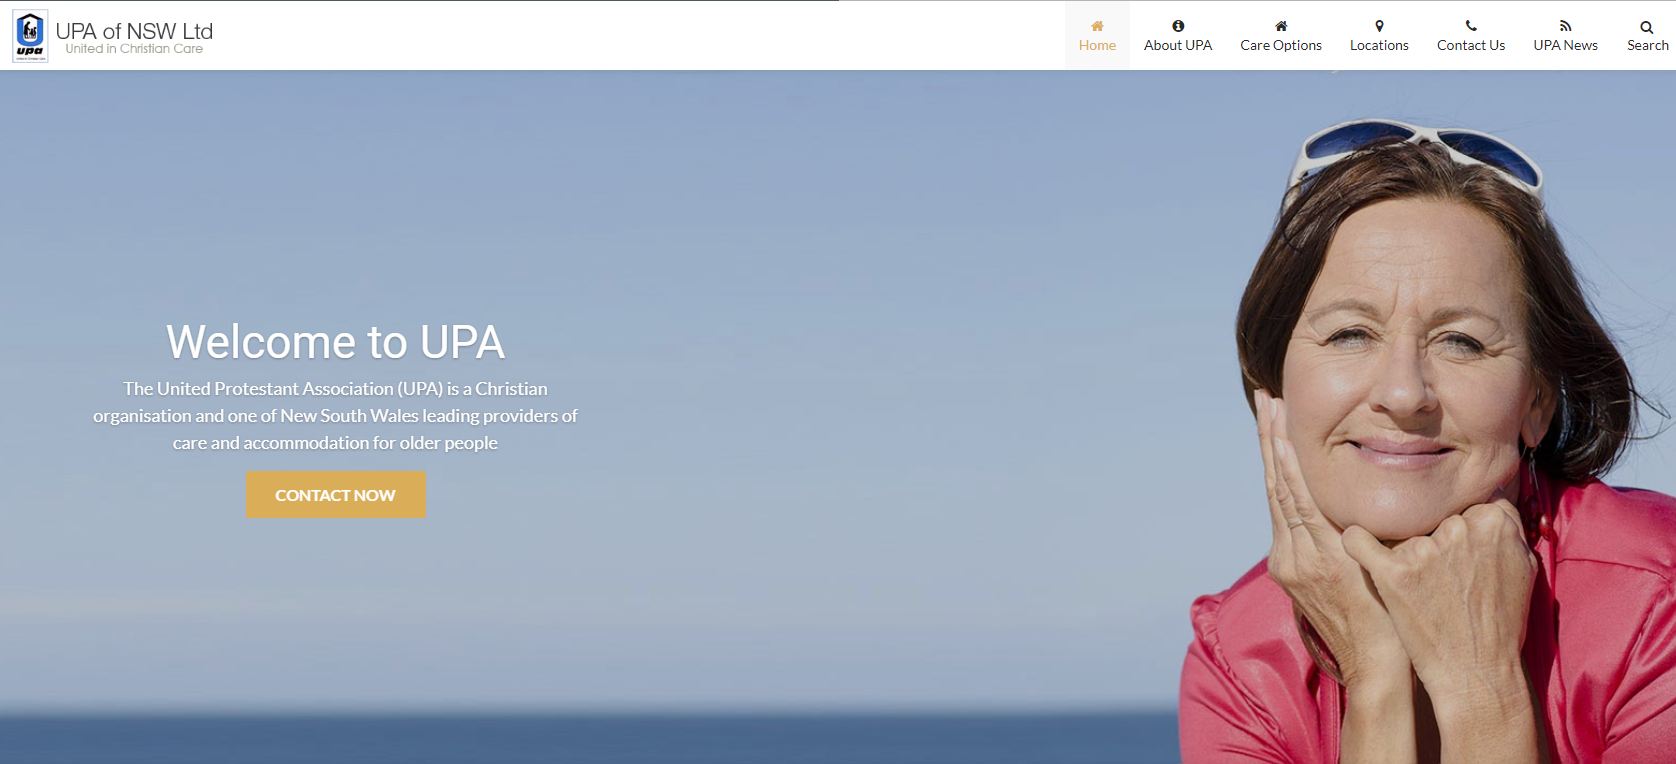Click the house icon above Care Options
Screen dimensions: 1676x764
coord(1281,26)
